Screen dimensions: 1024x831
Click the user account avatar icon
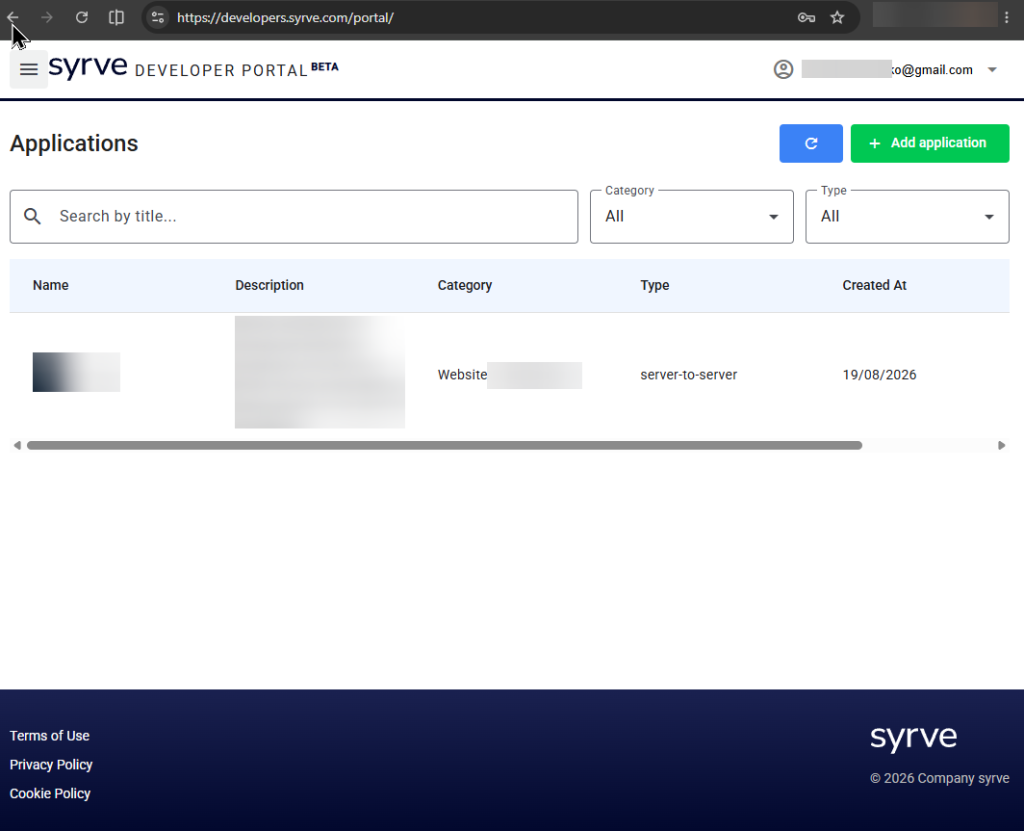pyautogui.click(x=783, y=69)
